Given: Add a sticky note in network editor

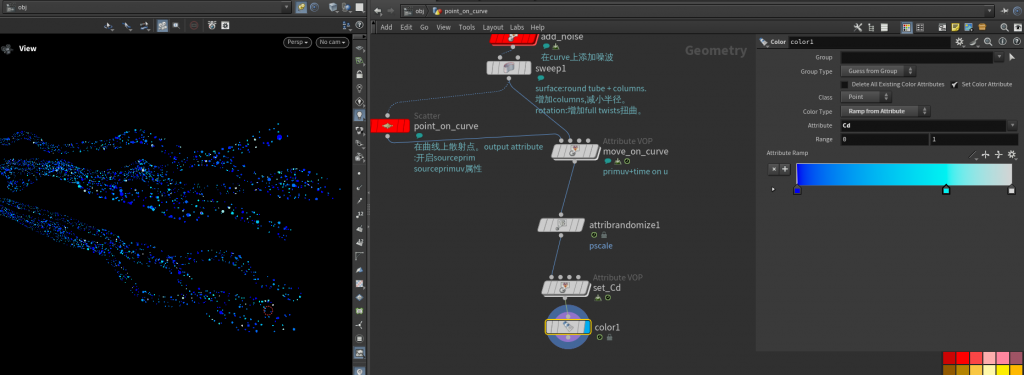Looking at the screenshot, I should [955, 27].
